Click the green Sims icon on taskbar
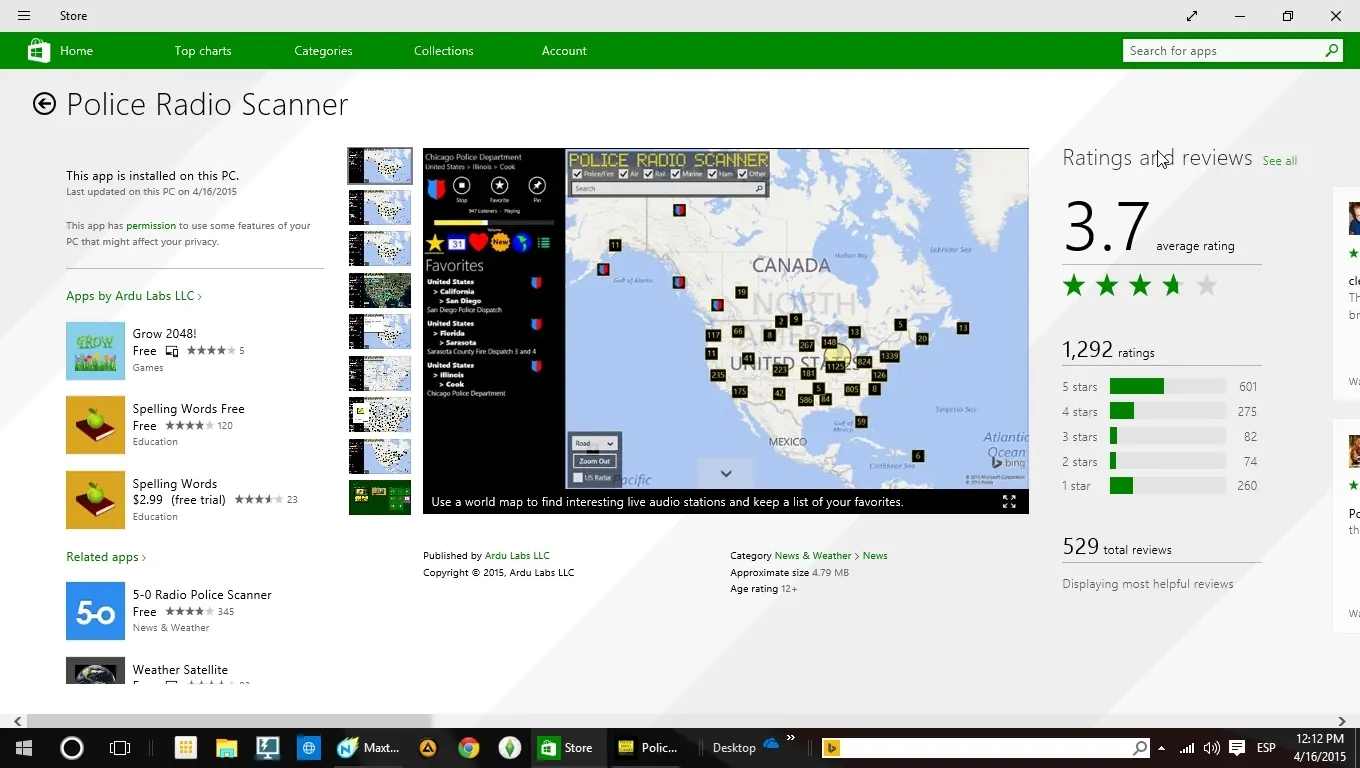This screenshot has width=1360, height=768. [x=510, y=747]
